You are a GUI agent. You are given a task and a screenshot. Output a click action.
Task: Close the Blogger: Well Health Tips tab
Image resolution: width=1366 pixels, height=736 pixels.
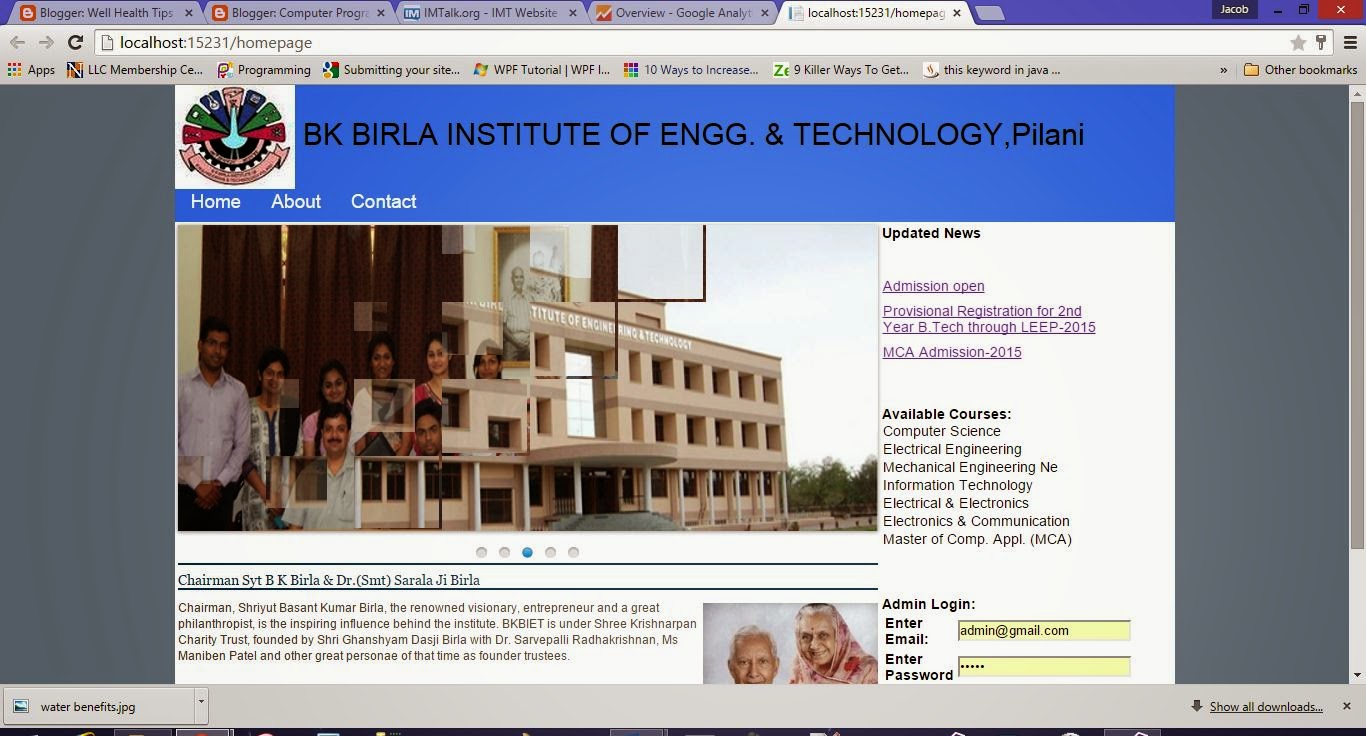(188, 13)
